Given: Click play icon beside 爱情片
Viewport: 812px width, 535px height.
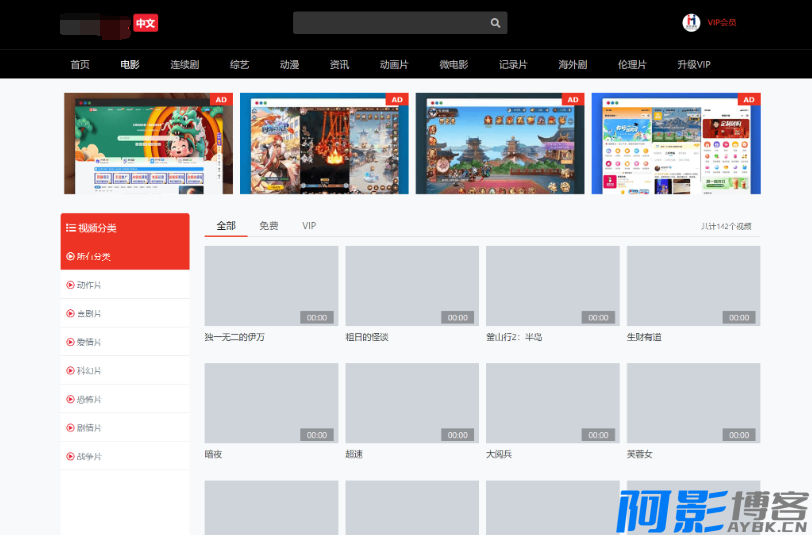Looking at the screenshot, I should pos(70,342).
